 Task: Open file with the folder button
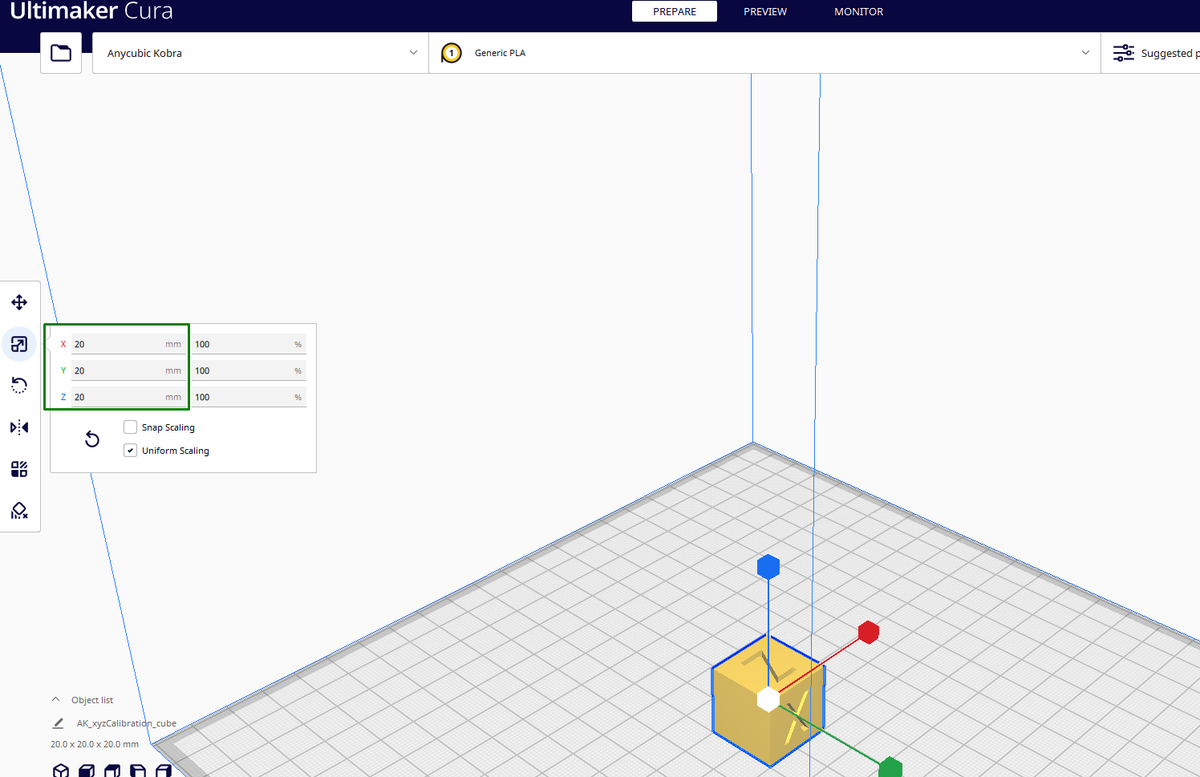coord(61,52)
